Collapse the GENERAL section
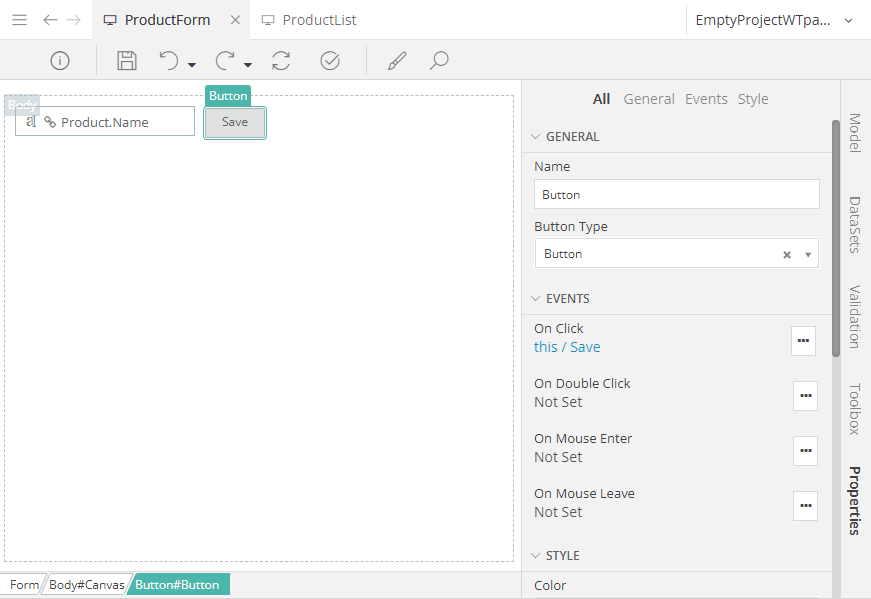Screen dimensions: 871x599 point(535,137)
